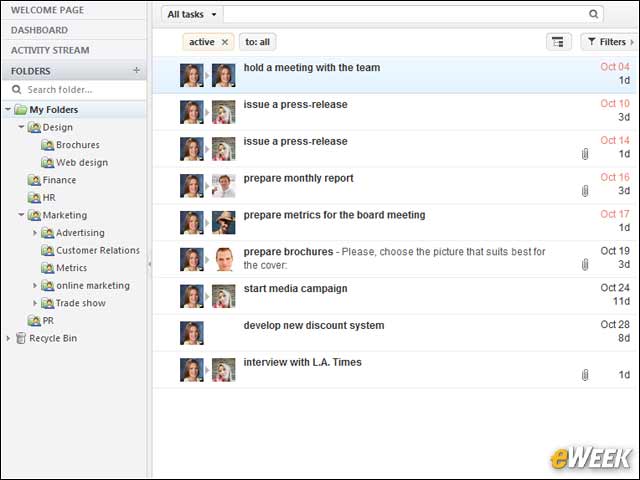The image size is (640, 480).
Task: Click the assignee avatar on prepare metrics task
Action: tap(224, 222)
